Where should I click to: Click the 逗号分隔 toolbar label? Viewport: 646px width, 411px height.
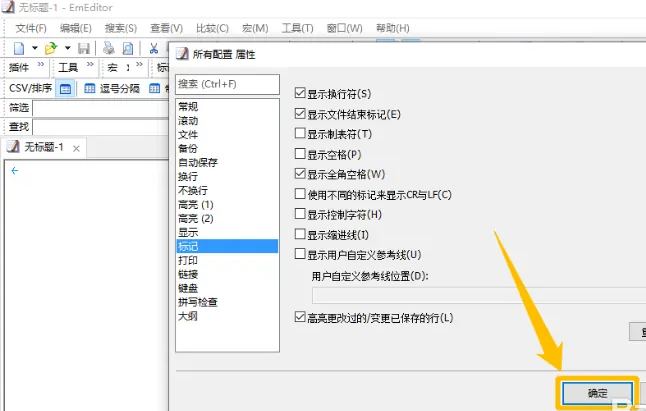click(x=119, y=88)
